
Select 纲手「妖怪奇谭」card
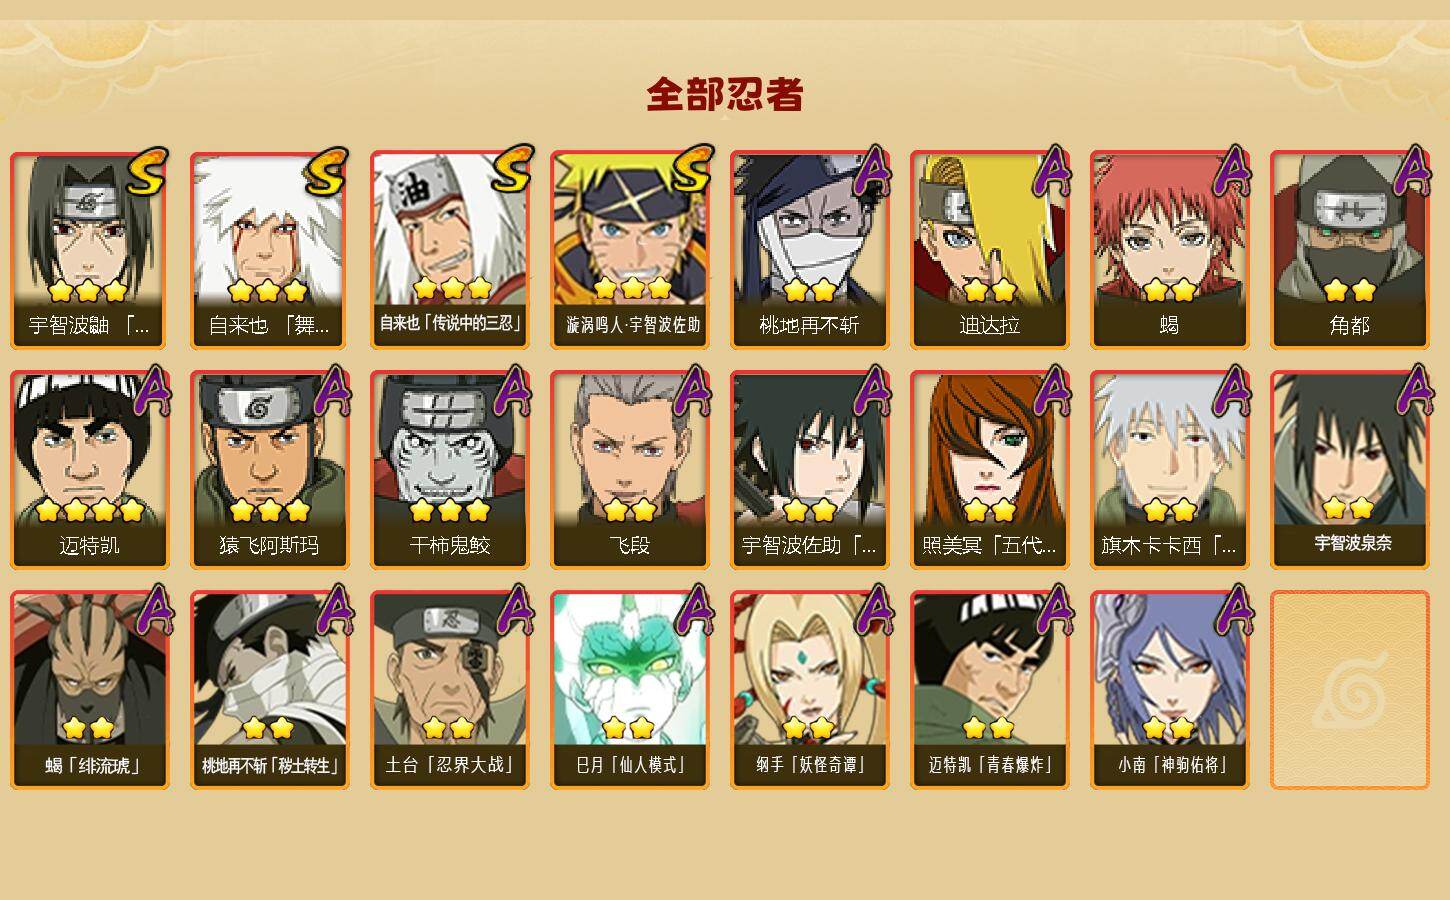(809, 690)
